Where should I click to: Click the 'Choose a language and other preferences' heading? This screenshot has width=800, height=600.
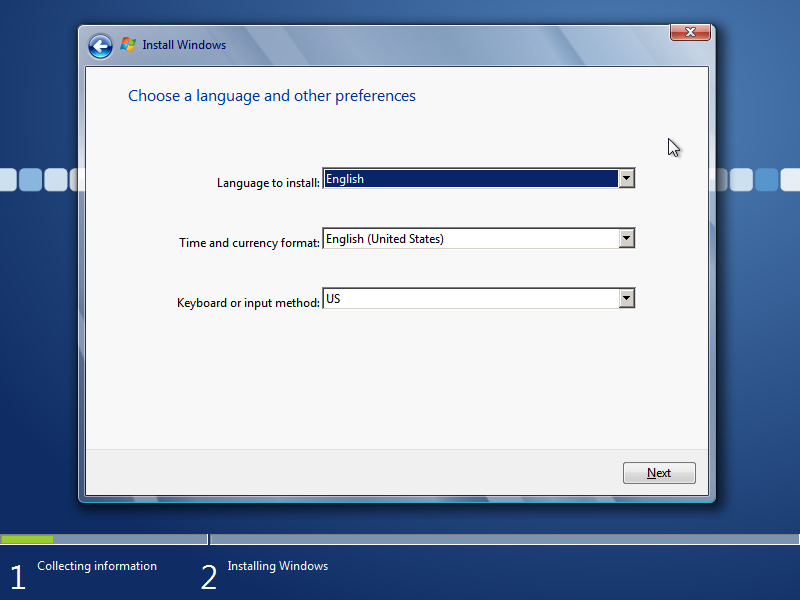pos(272,96)
